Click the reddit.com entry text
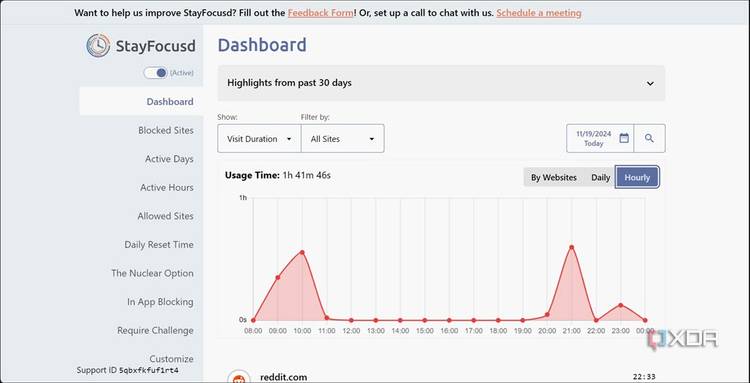The height and width of the screenshot is (383, 750). (x=284, y=377)
